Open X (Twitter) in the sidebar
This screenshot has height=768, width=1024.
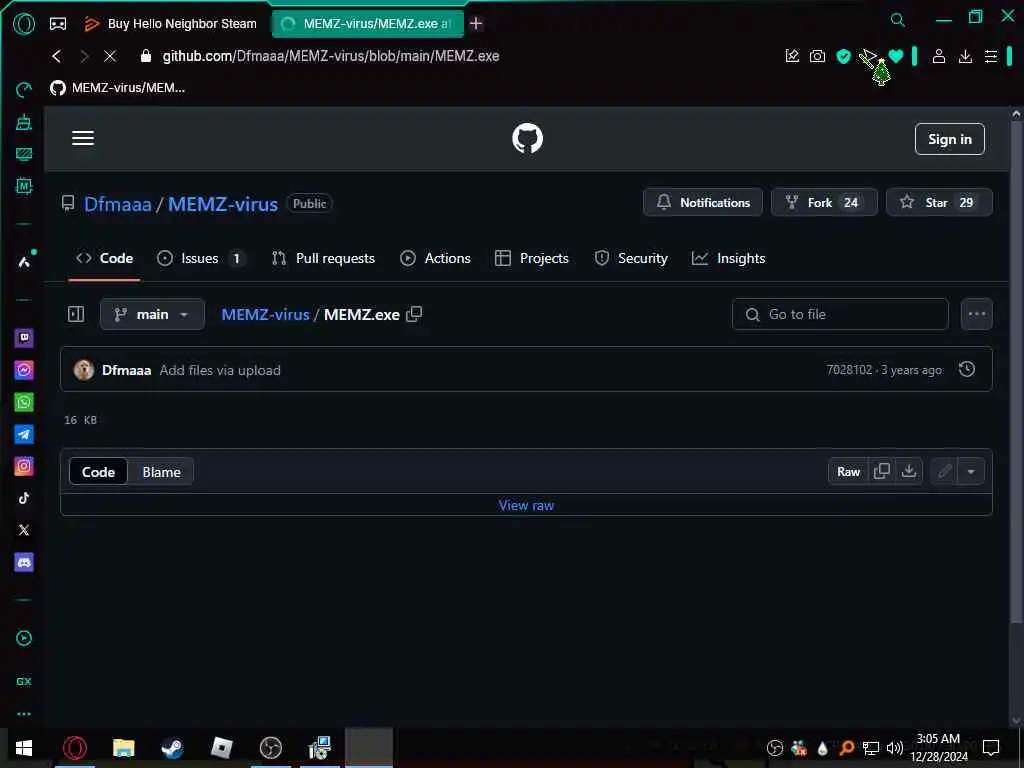24,530
